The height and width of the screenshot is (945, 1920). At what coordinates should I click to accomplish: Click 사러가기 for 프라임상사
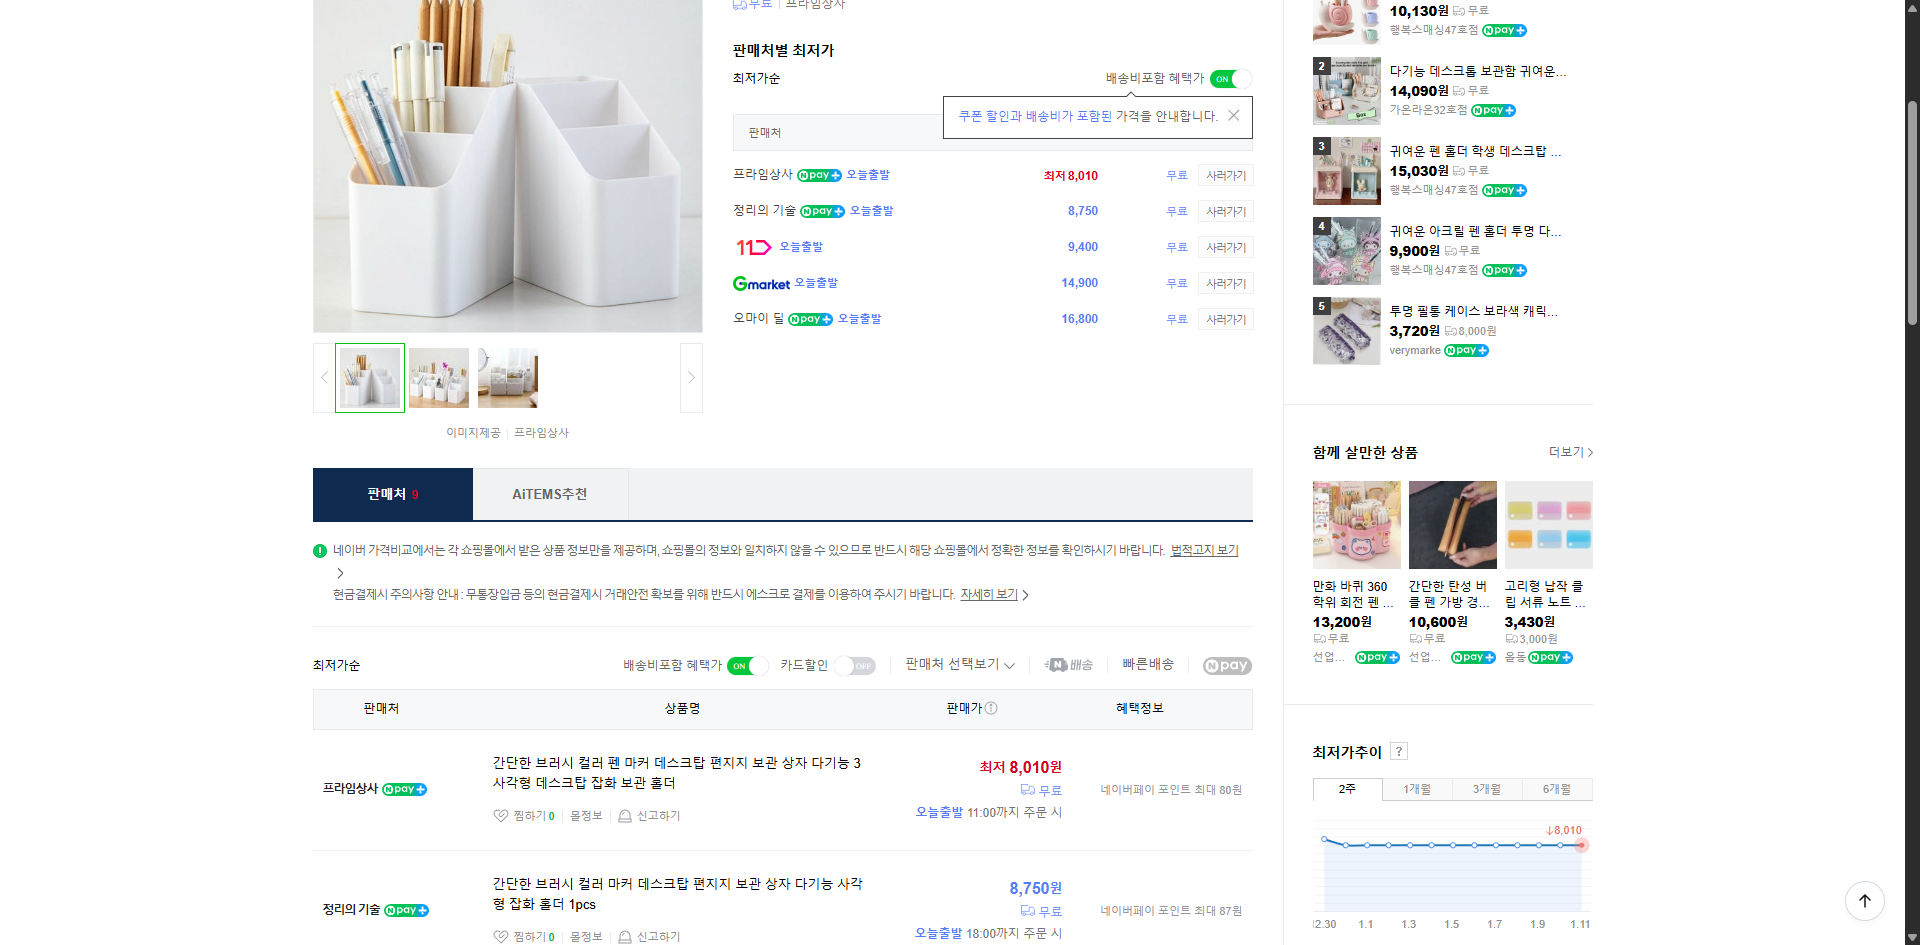click(x=1225, y=175)
